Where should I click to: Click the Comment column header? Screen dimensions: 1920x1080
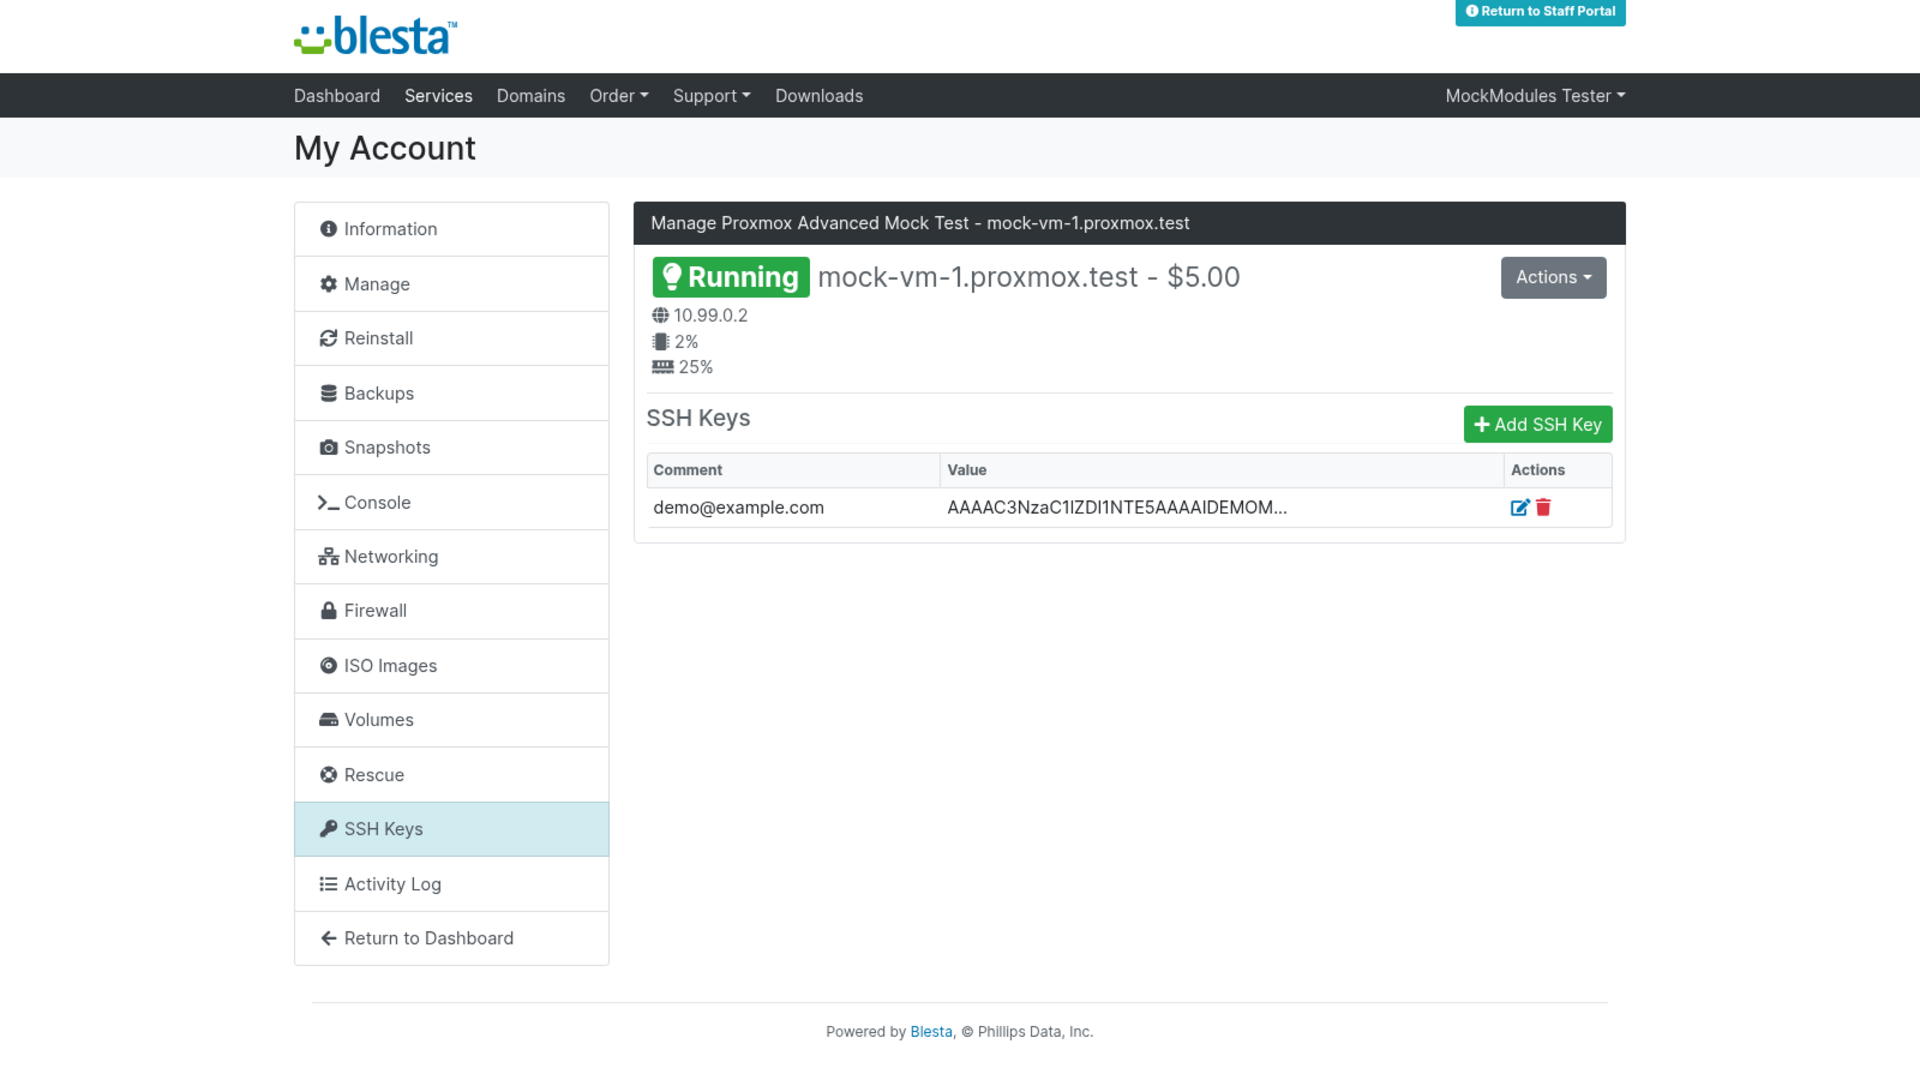(x=793, y=470)
